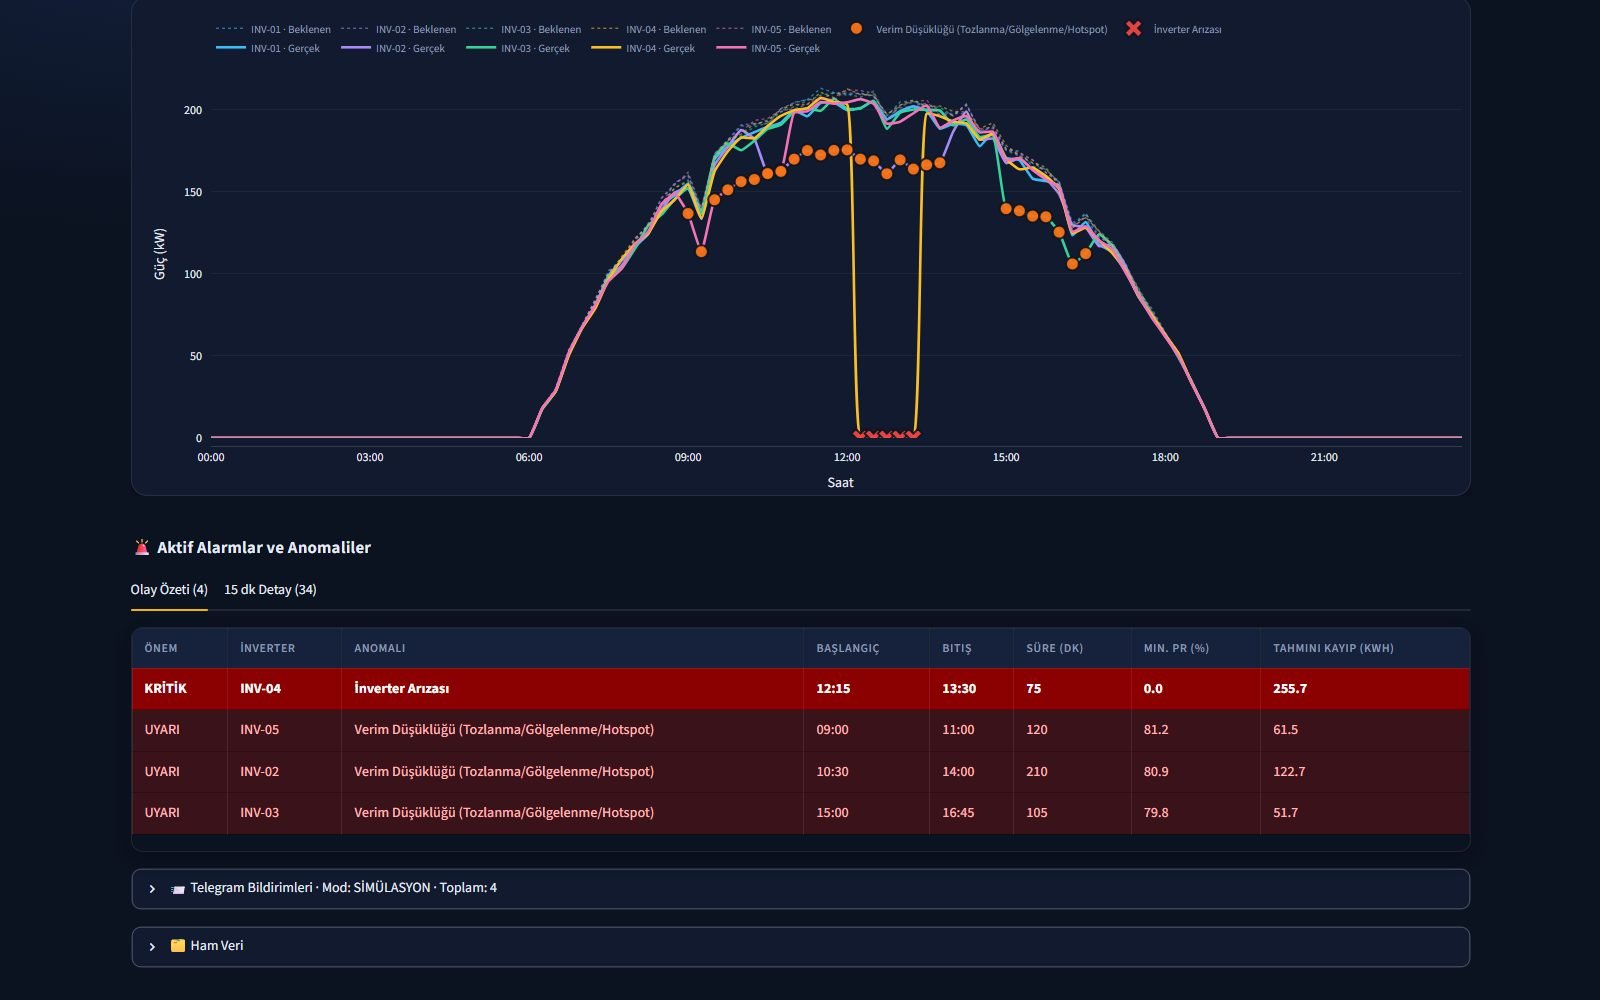Click the Telegram Bildirimleri message icon
This screenshot has height=1000, width=1600.
point(178,888)
